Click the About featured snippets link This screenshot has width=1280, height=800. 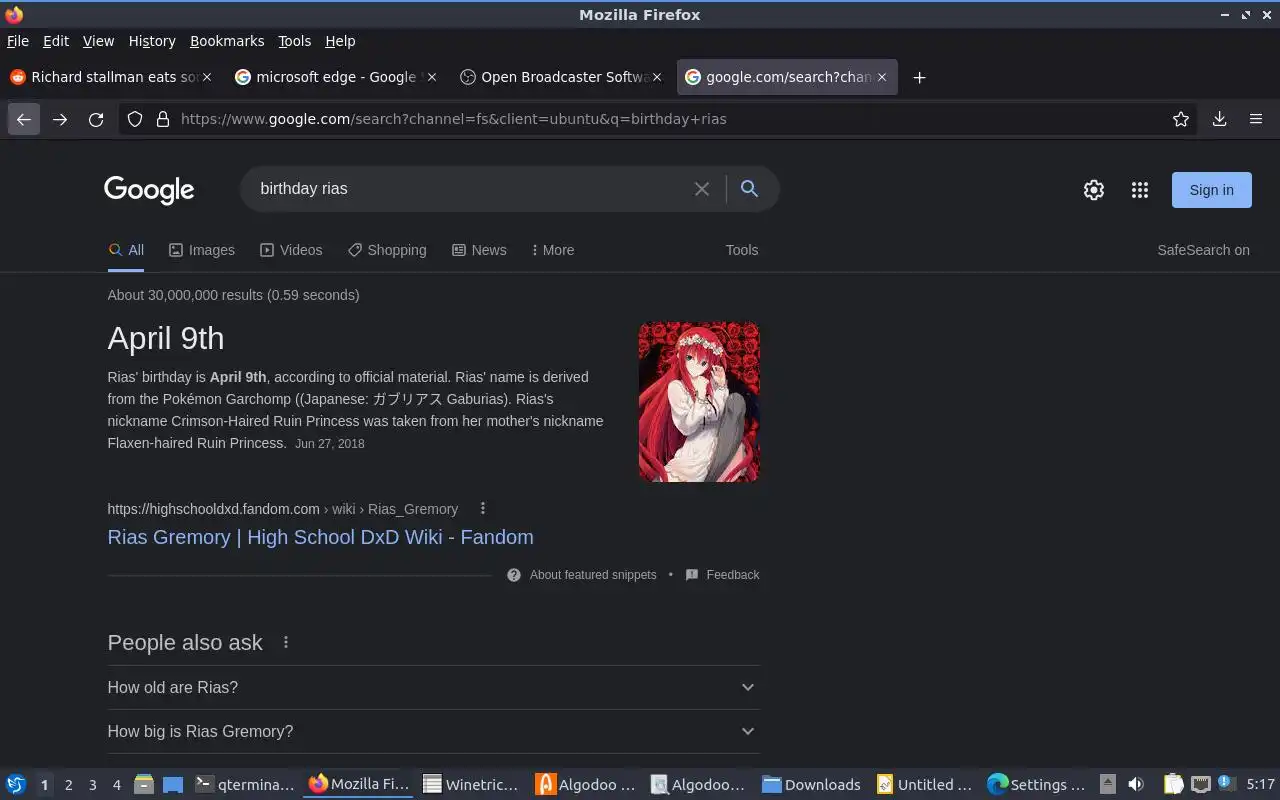(x=593, y=575)
